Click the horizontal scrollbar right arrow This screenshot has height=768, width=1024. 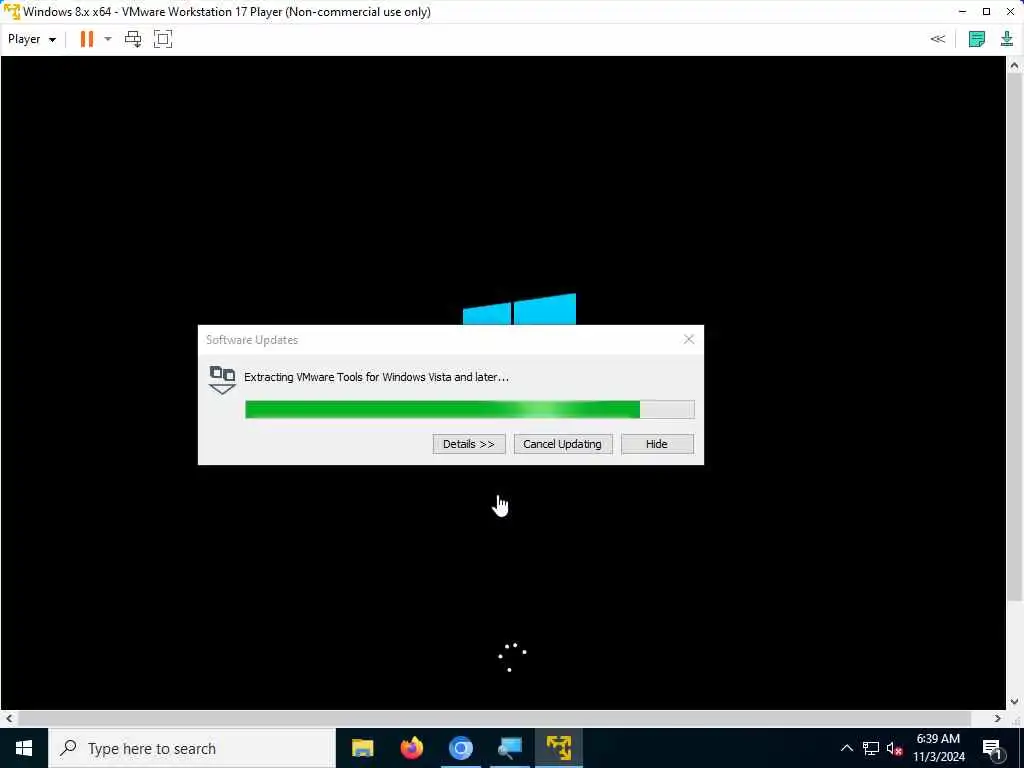click(x=997, y=718)
